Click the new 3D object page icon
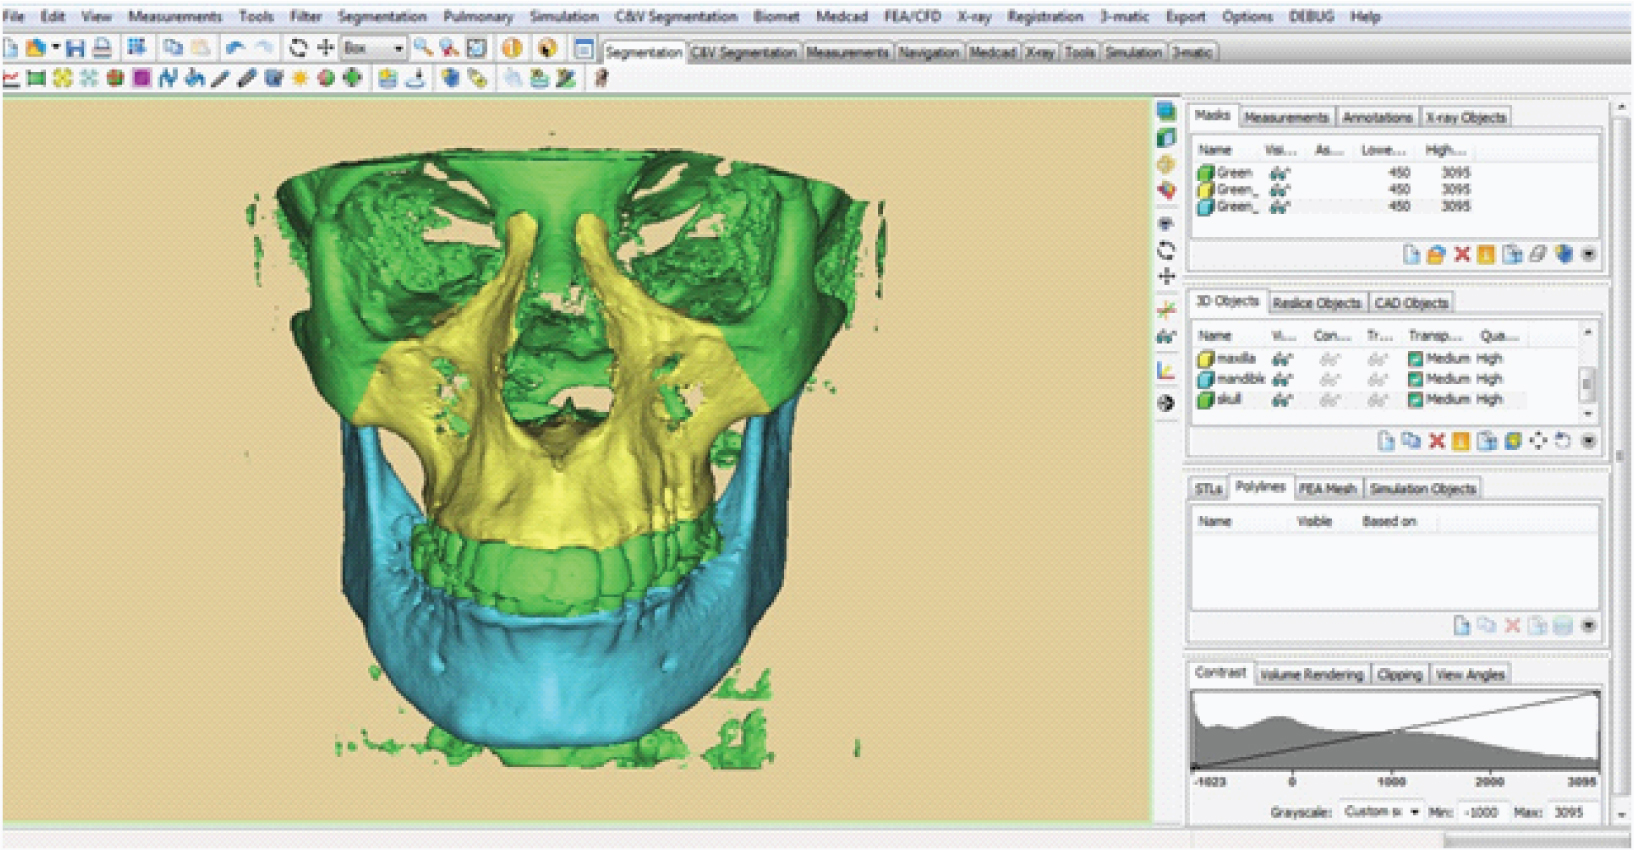 click(x=1385, y=441)
